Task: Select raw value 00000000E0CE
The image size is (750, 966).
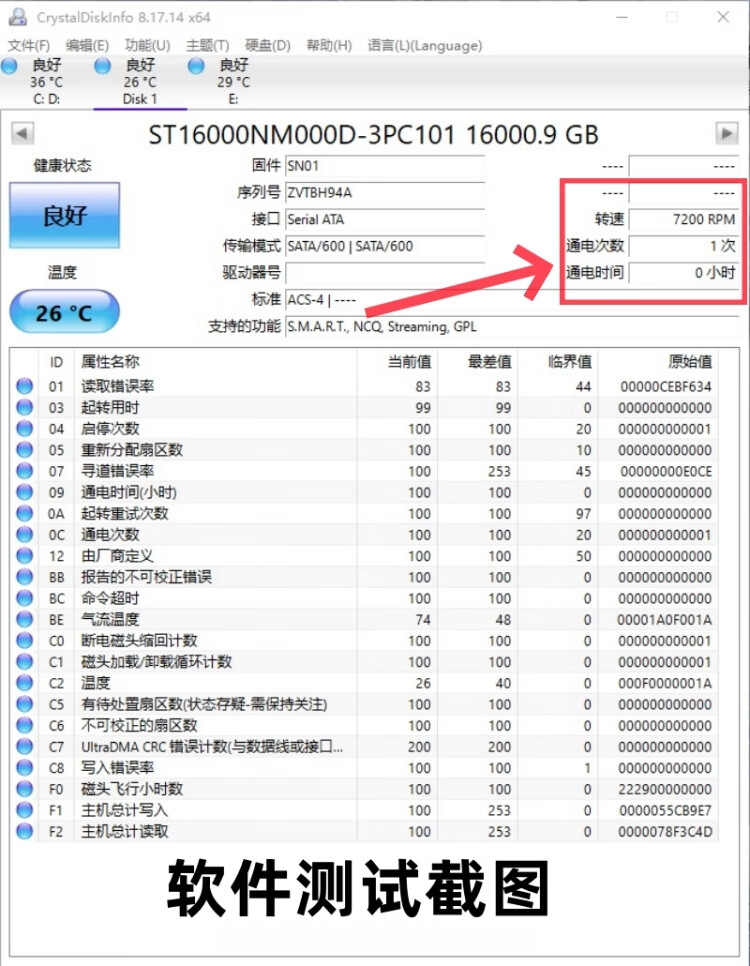Action: click(666, 471)
